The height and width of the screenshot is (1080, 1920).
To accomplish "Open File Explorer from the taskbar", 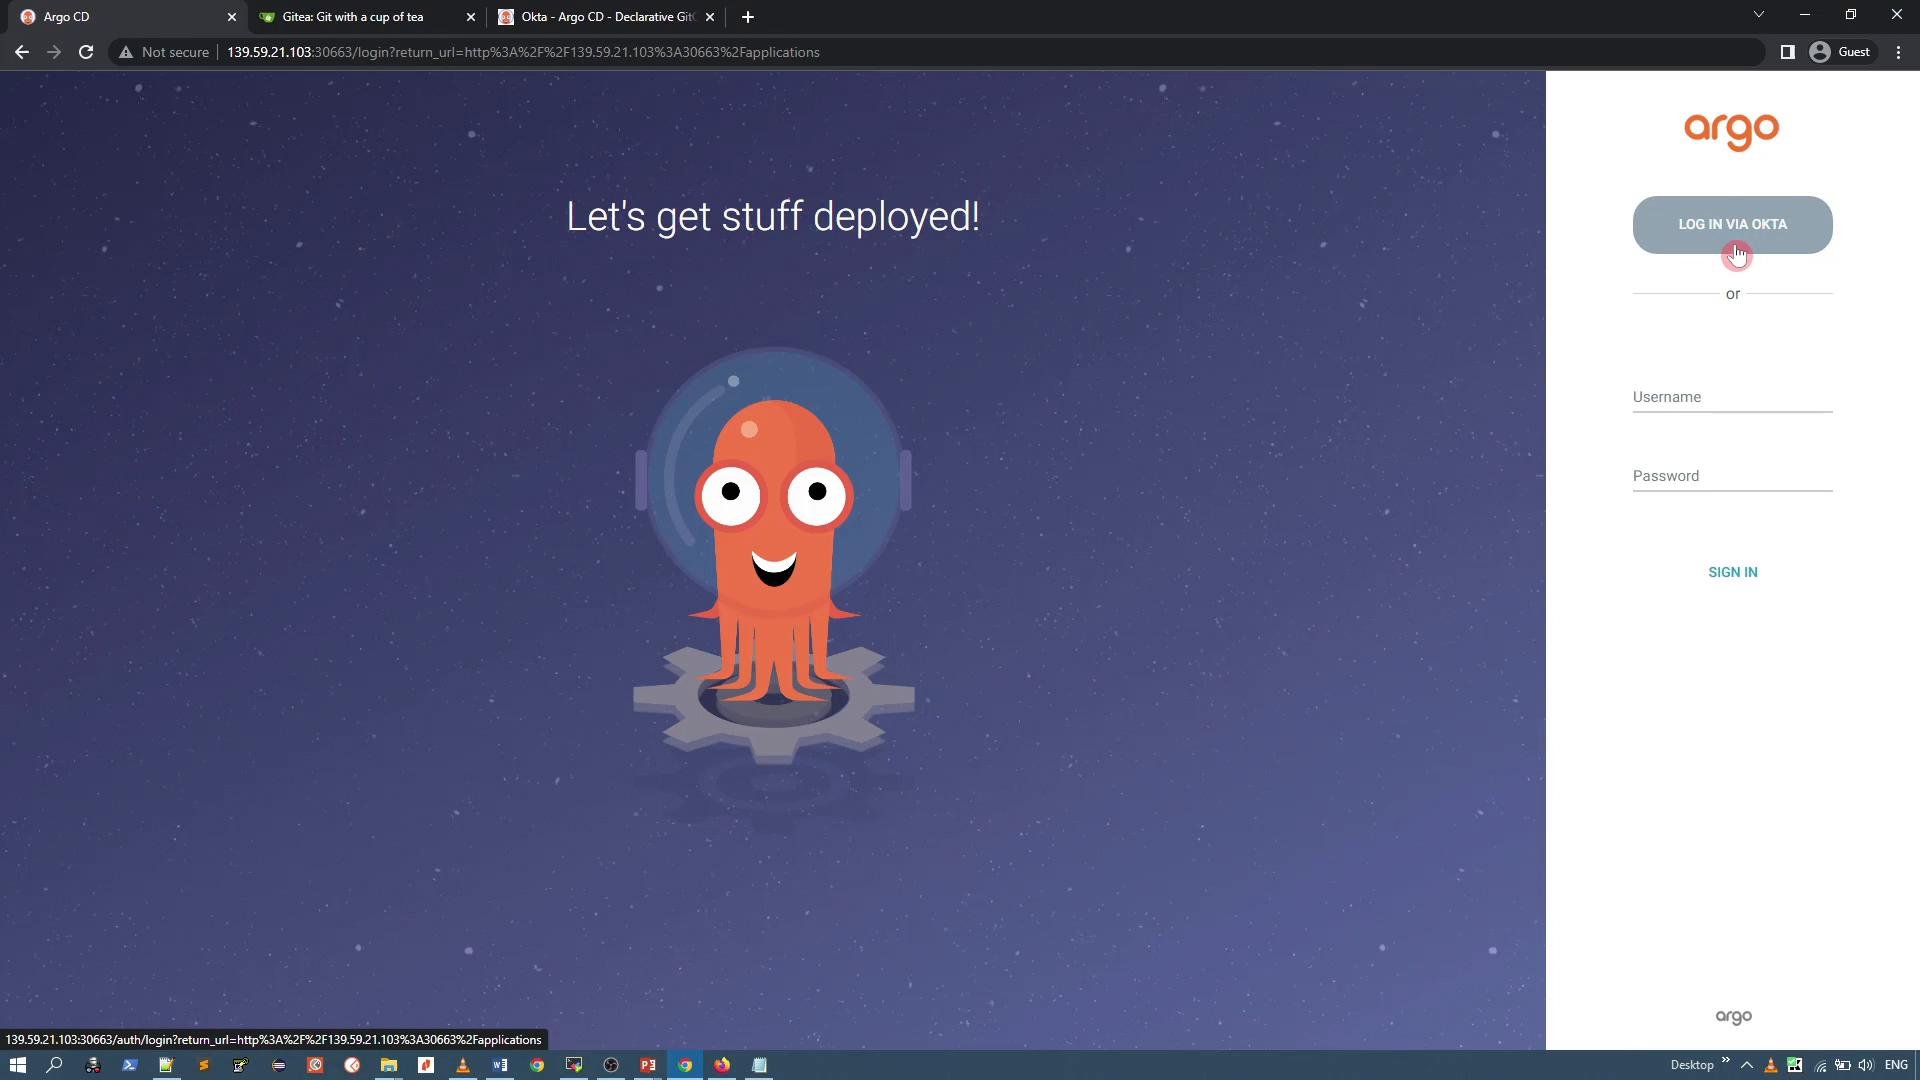I will point(388,1065).
